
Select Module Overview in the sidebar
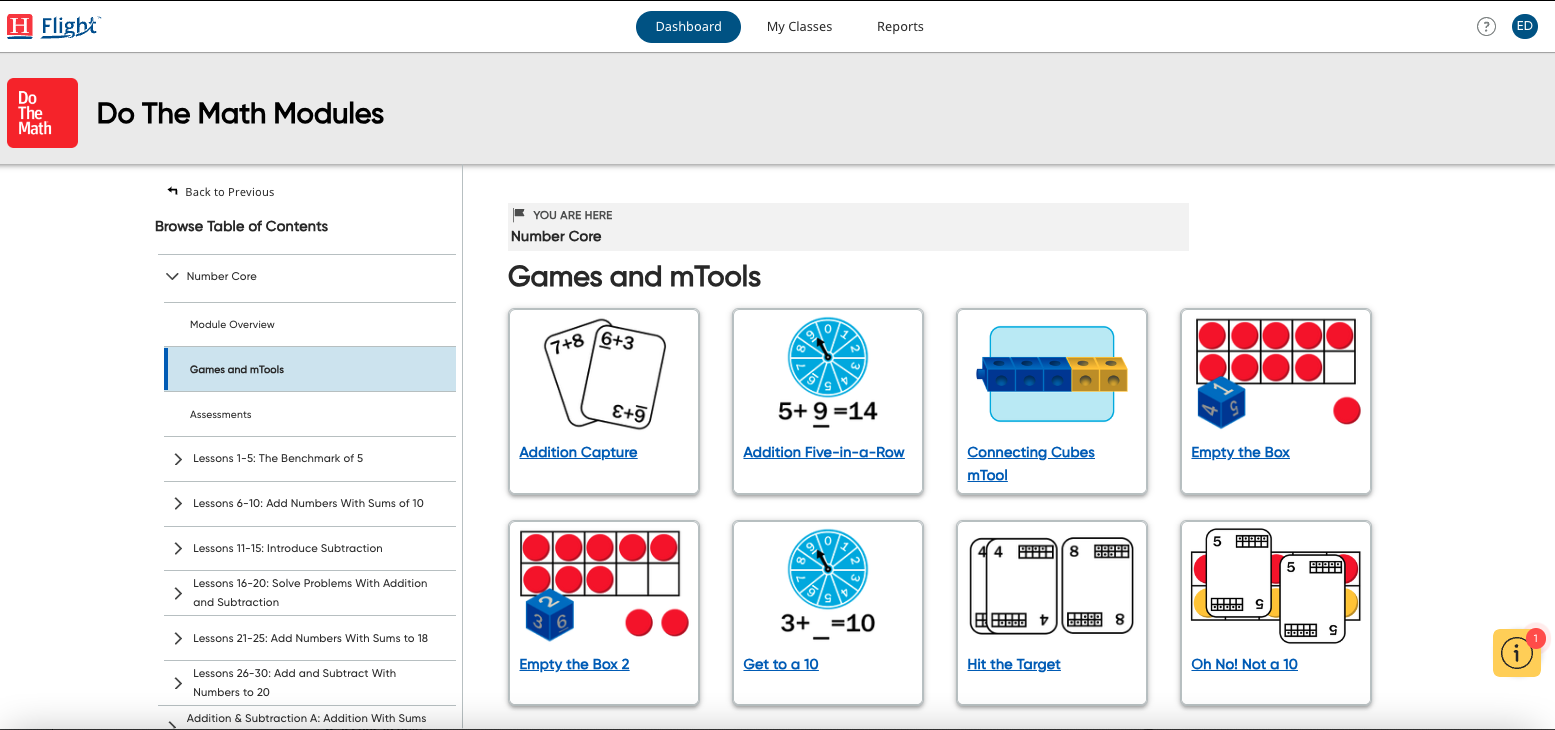[232, 325]
